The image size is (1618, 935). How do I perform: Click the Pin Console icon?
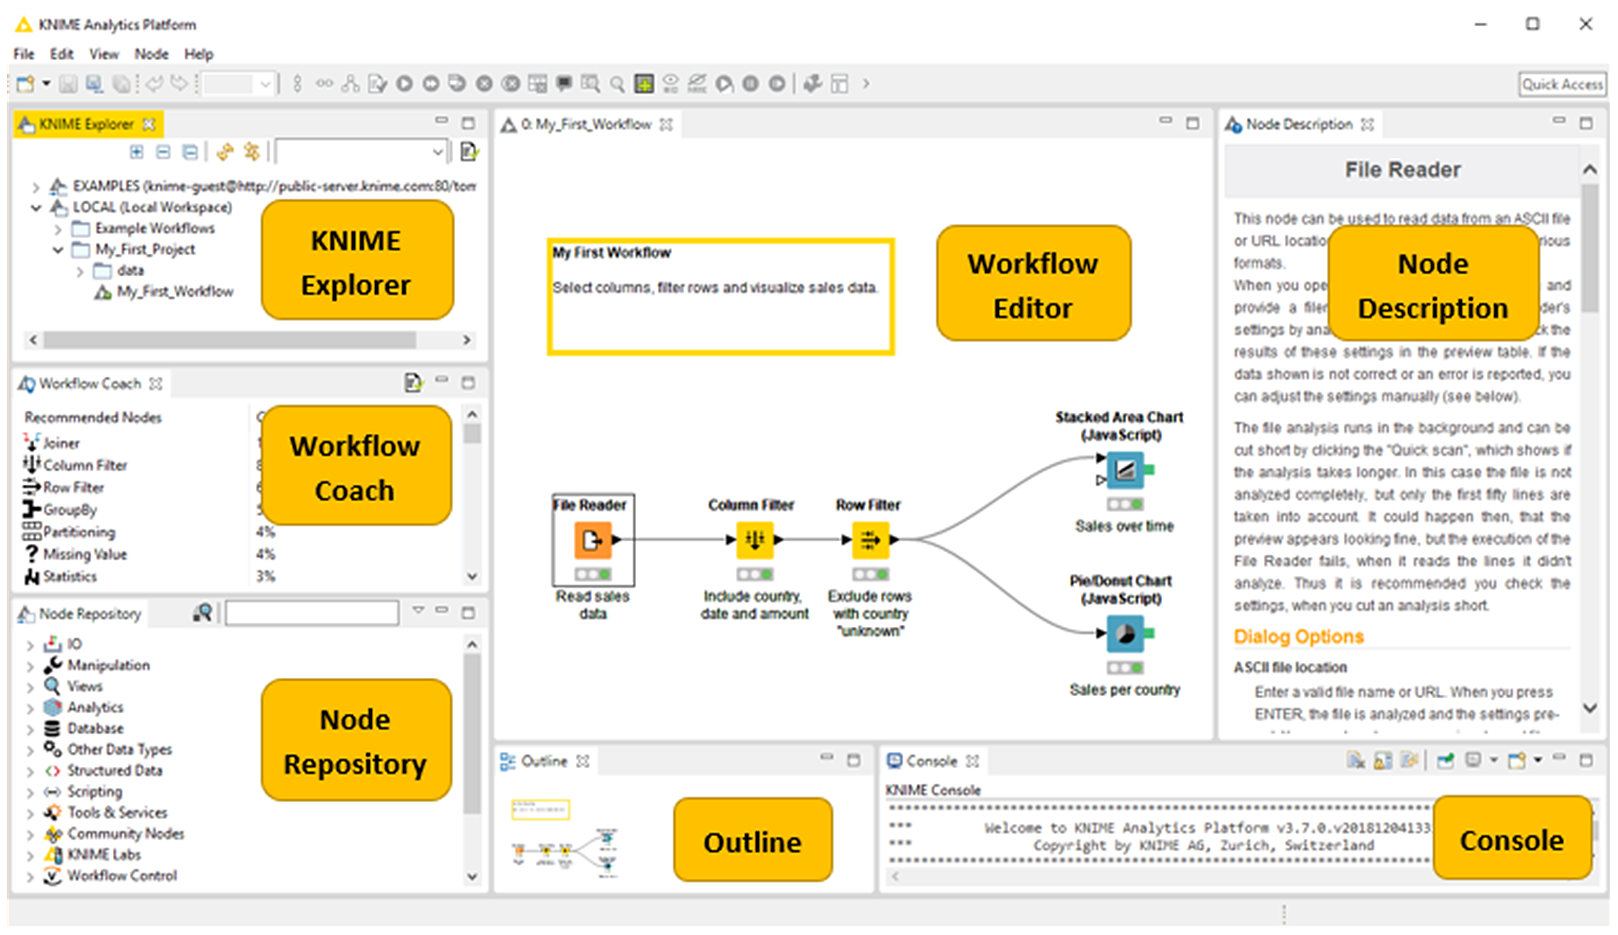[1445, 760]
